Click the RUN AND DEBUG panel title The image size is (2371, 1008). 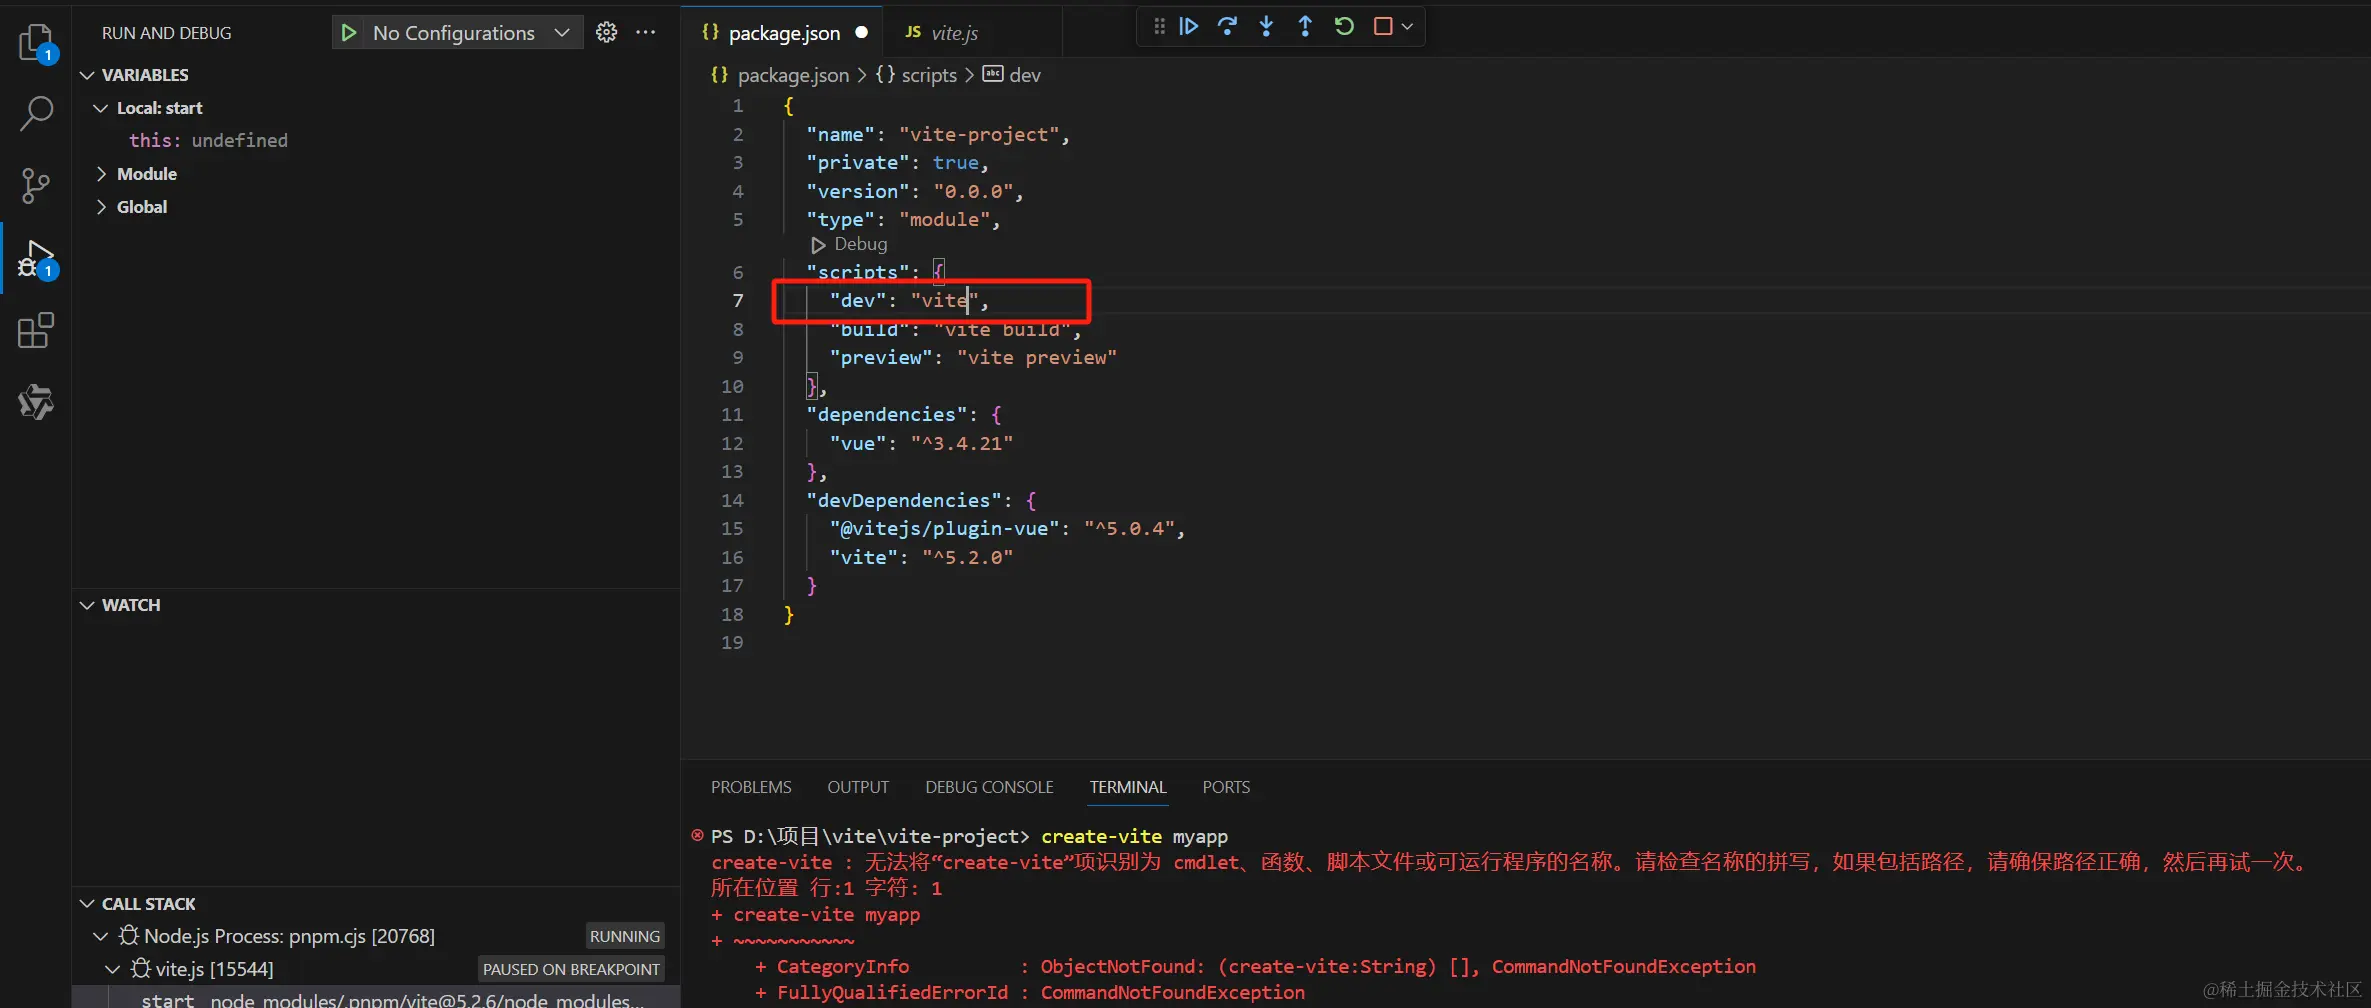(x=167, y=33)
